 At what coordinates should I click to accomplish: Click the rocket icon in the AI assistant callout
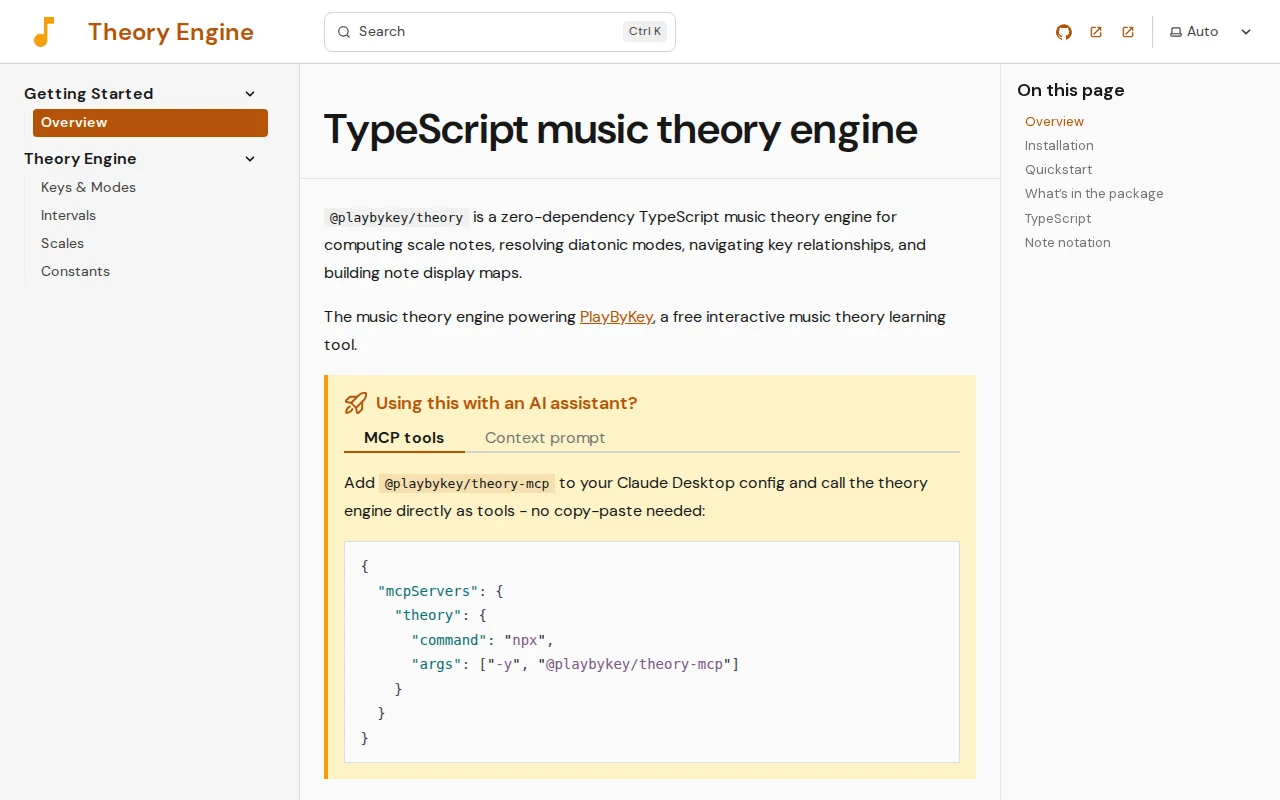356,403
